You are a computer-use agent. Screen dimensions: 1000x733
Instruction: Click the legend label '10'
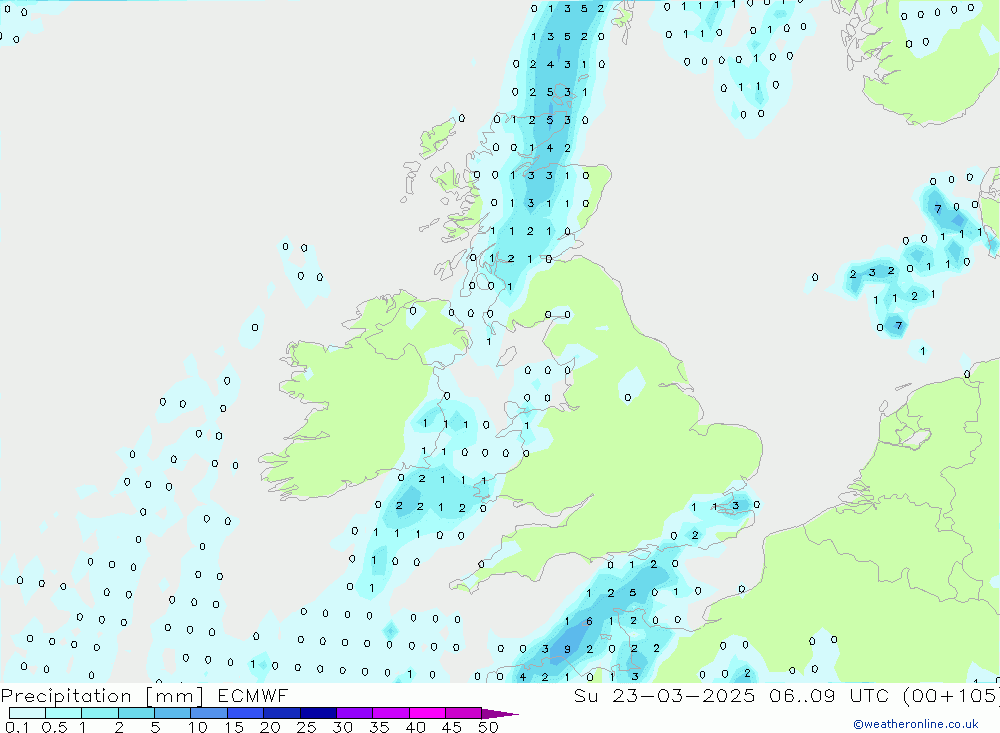click(x=198, y=727)
